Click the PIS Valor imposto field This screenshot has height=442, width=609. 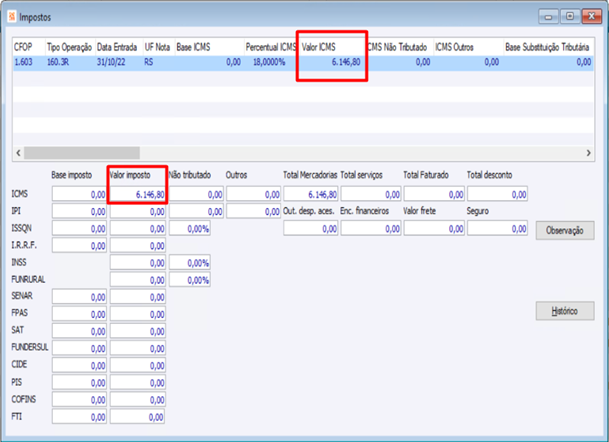[138, 383]
